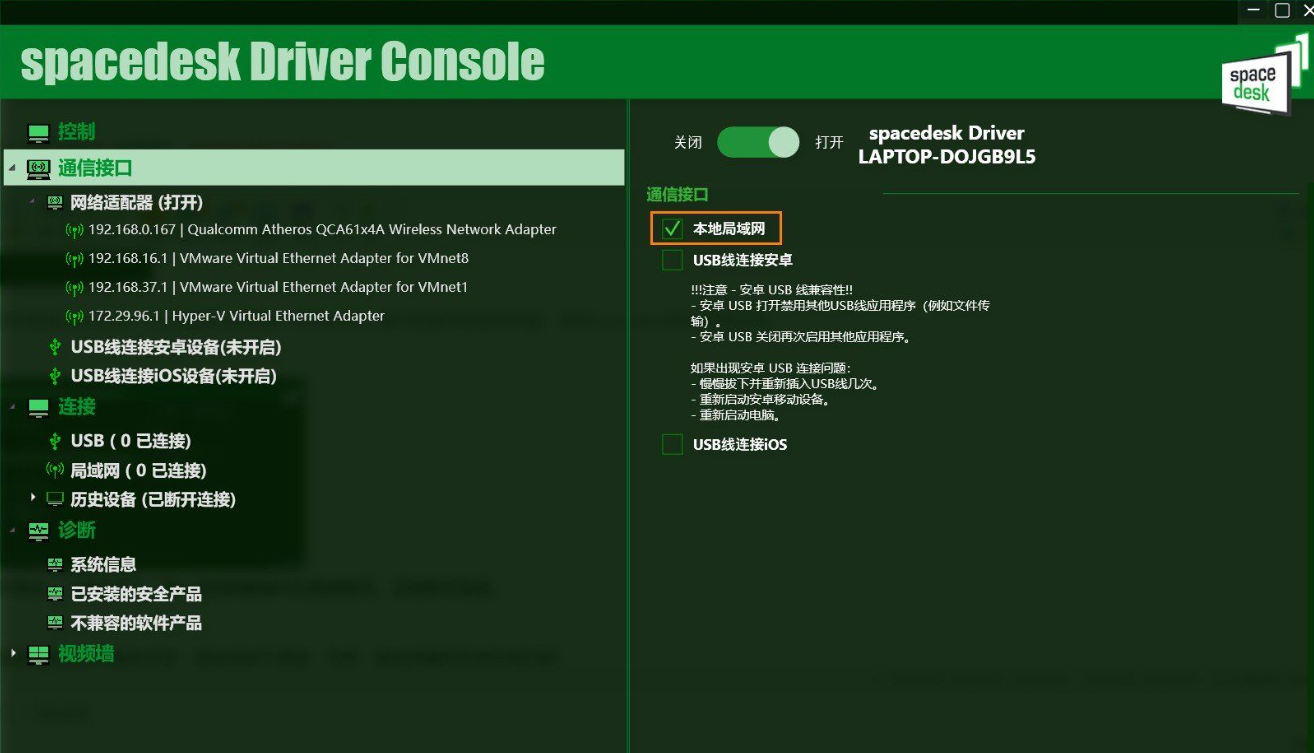Click the icon beside 已安装的安全产品

pos(55,594)
